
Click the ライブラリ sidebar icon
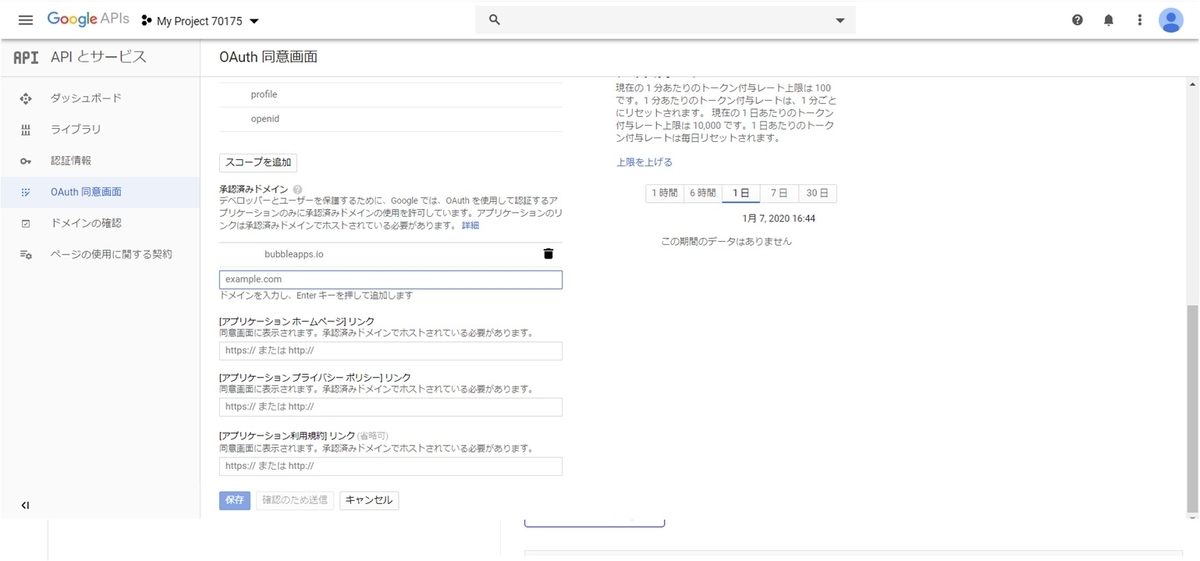(26, 130)
